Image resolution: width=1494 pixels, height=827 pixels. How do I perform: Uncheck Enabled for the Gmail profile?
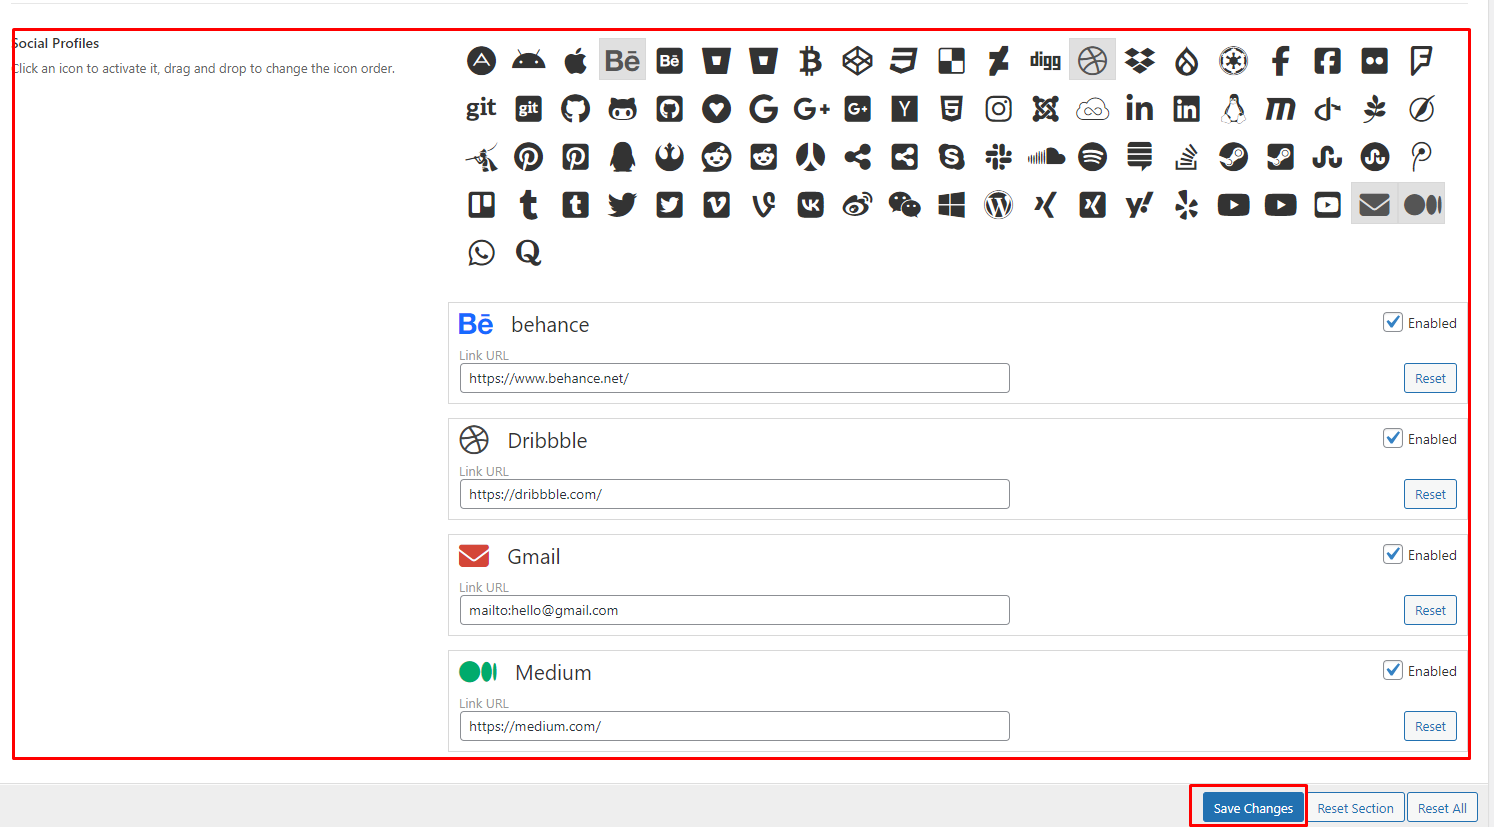(1392, 554)
